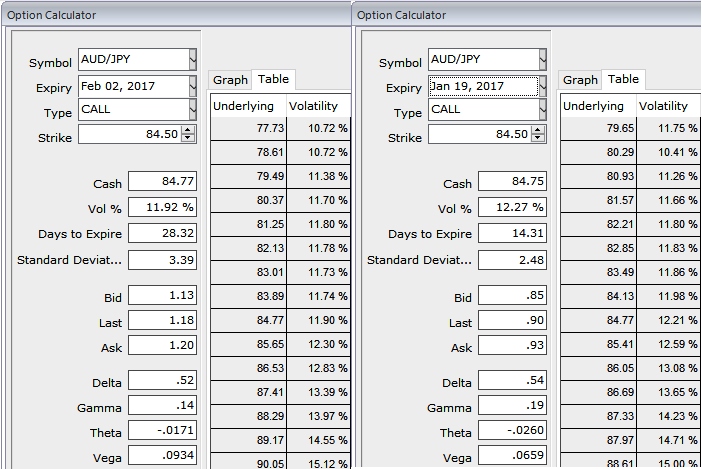
Task: Click Vega field showing .0934
Action: pos(163,456)
